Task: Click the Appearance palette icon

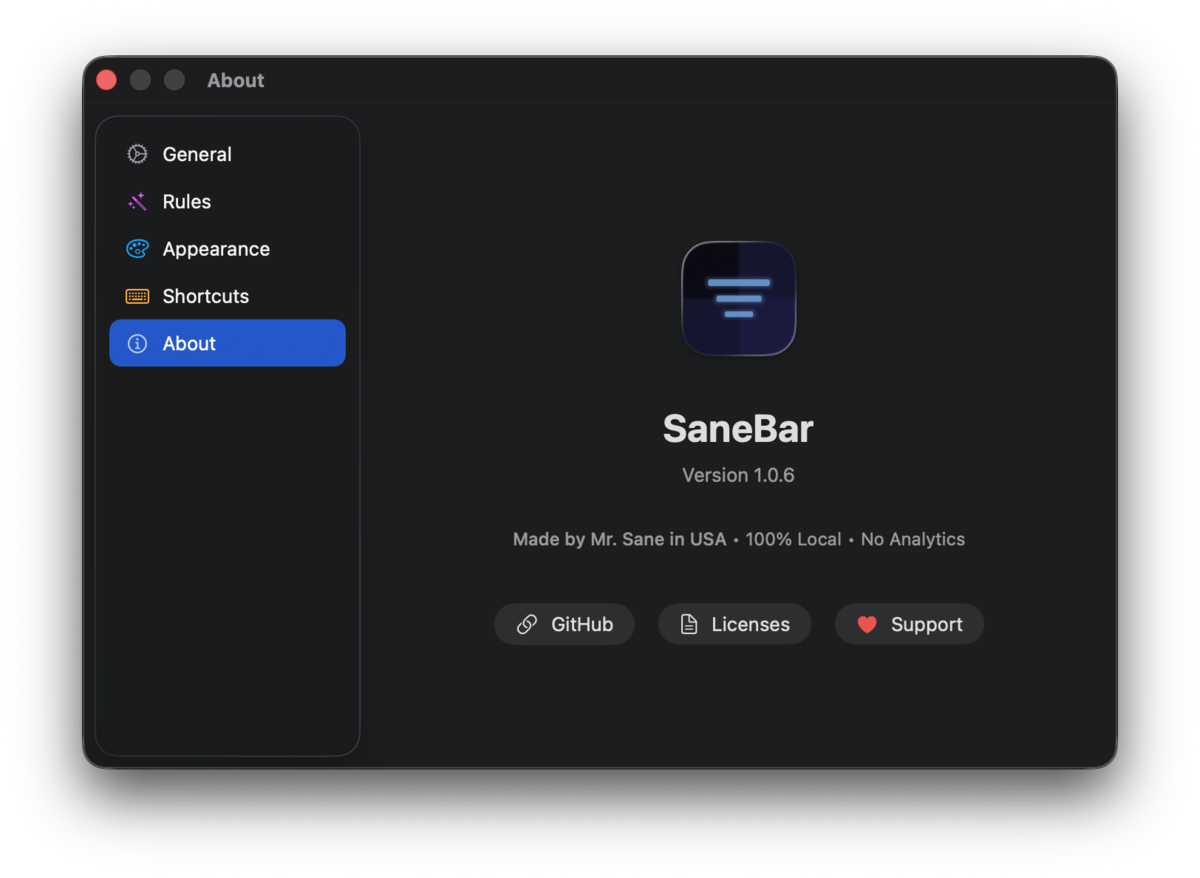Action: pos(137,249)
